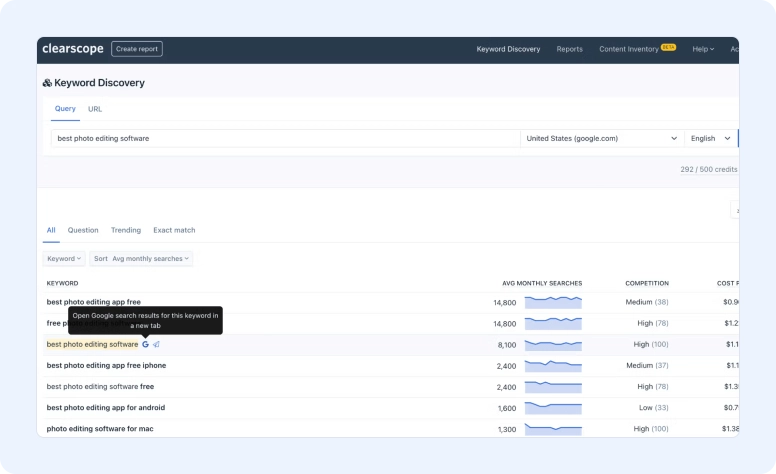
Task: Open Reports in the top navigation
Action: (x=569, y=49)
